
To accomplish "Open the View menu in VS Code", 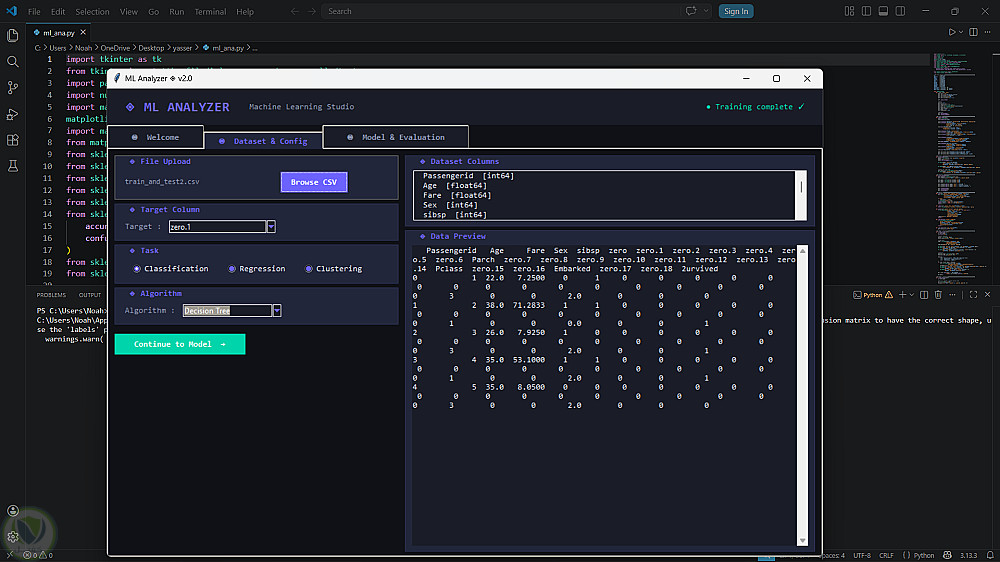I will [x=129, y=11].
